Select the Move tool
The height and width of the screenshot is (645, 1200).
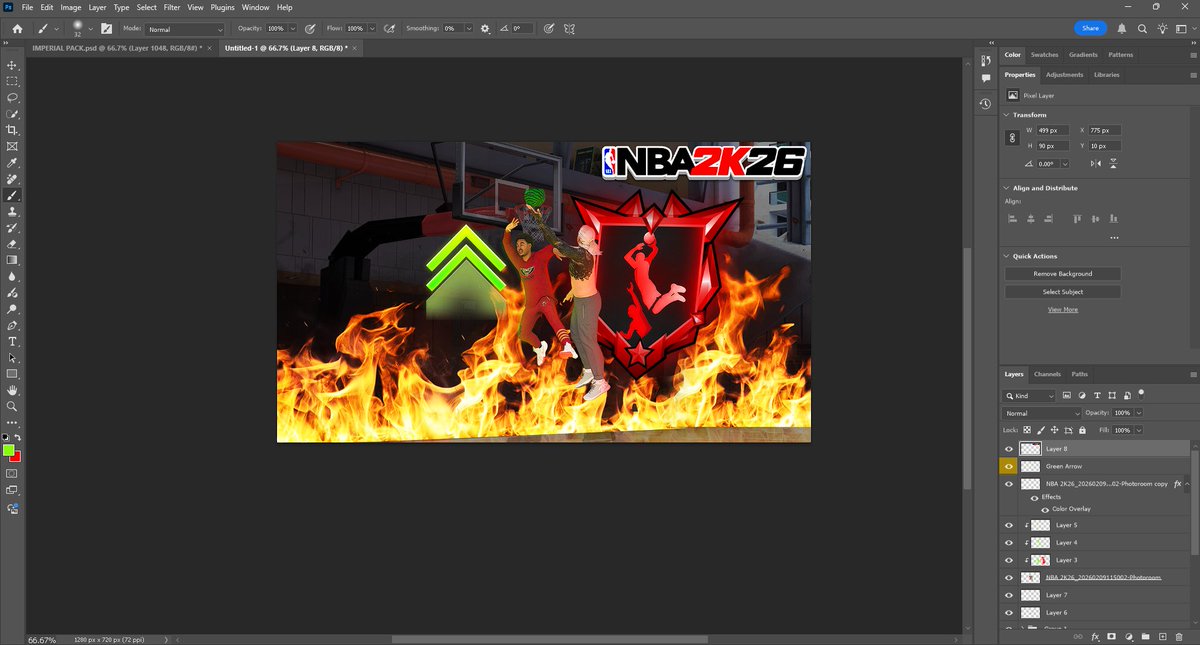coord(12,65)
